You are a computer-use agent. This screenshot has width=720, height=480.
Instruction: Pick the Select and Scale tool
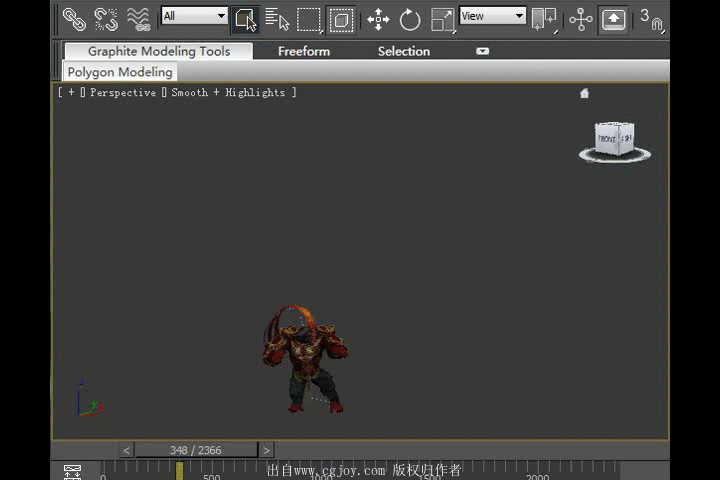click(442, 18)
